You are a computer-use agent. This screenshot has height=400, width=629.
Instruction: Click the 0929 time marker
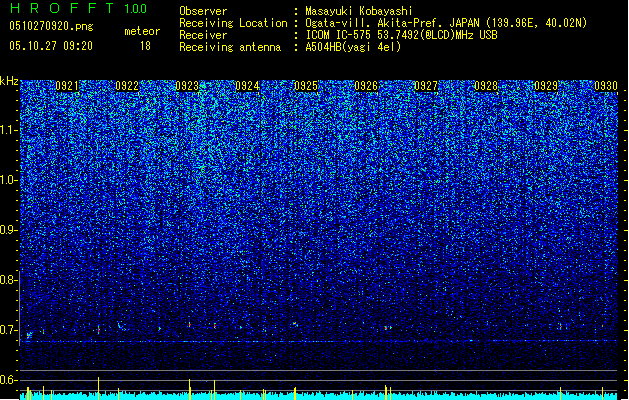(x=546, y=86)
